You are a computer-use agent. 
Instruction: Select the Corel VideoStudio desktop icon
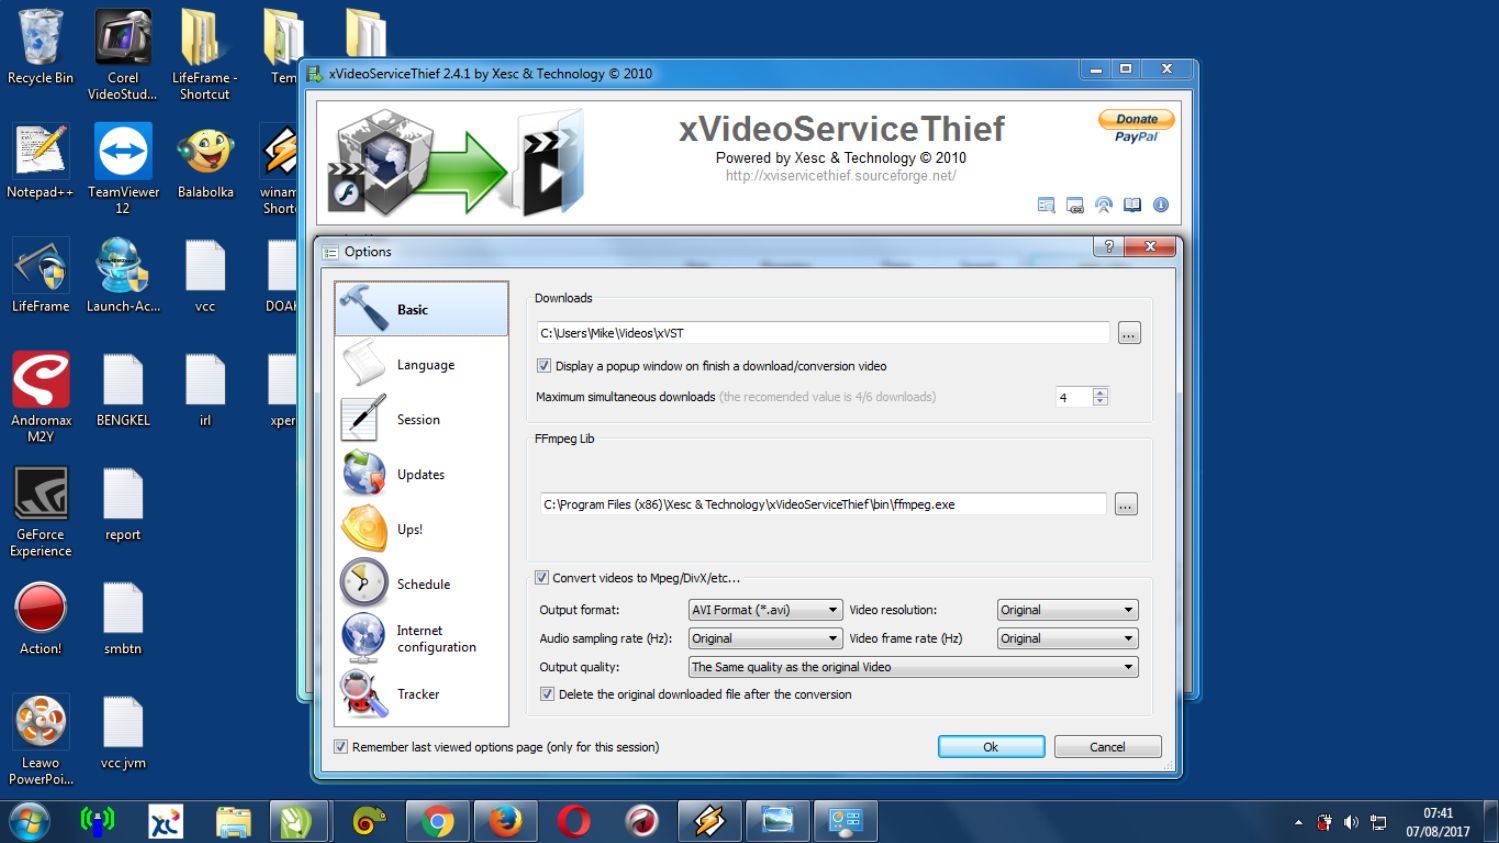coord(122,55)
